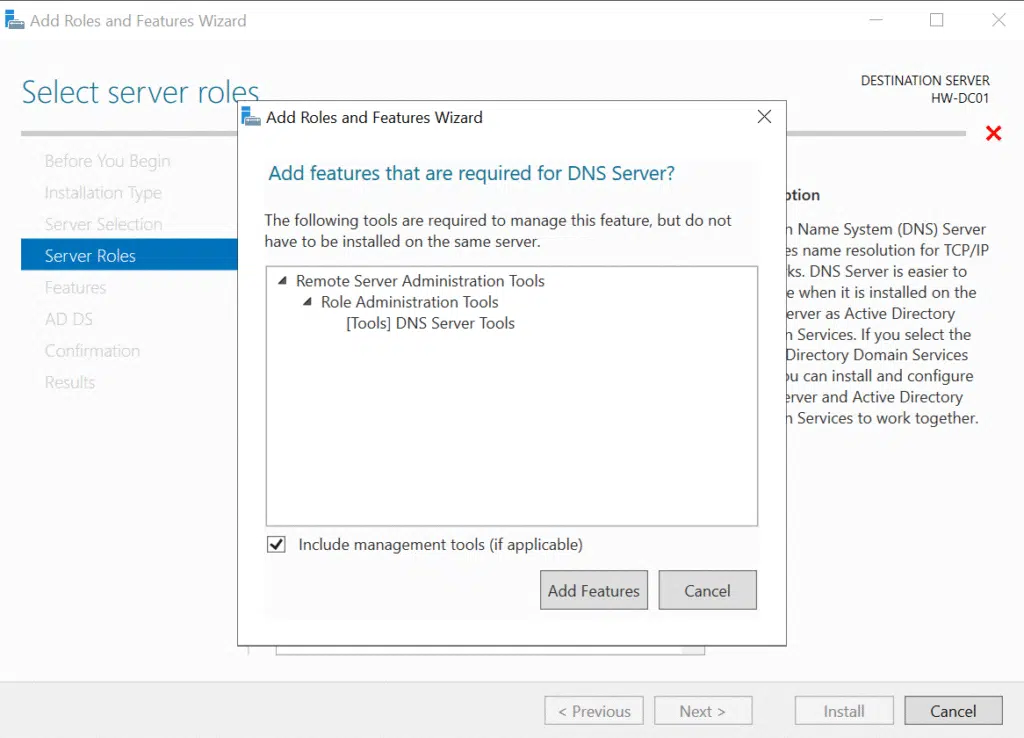The height and width of the screenshot is (738, 1024).
Task: Switch to the Installation Type step
Action: [x=103, y=193]
